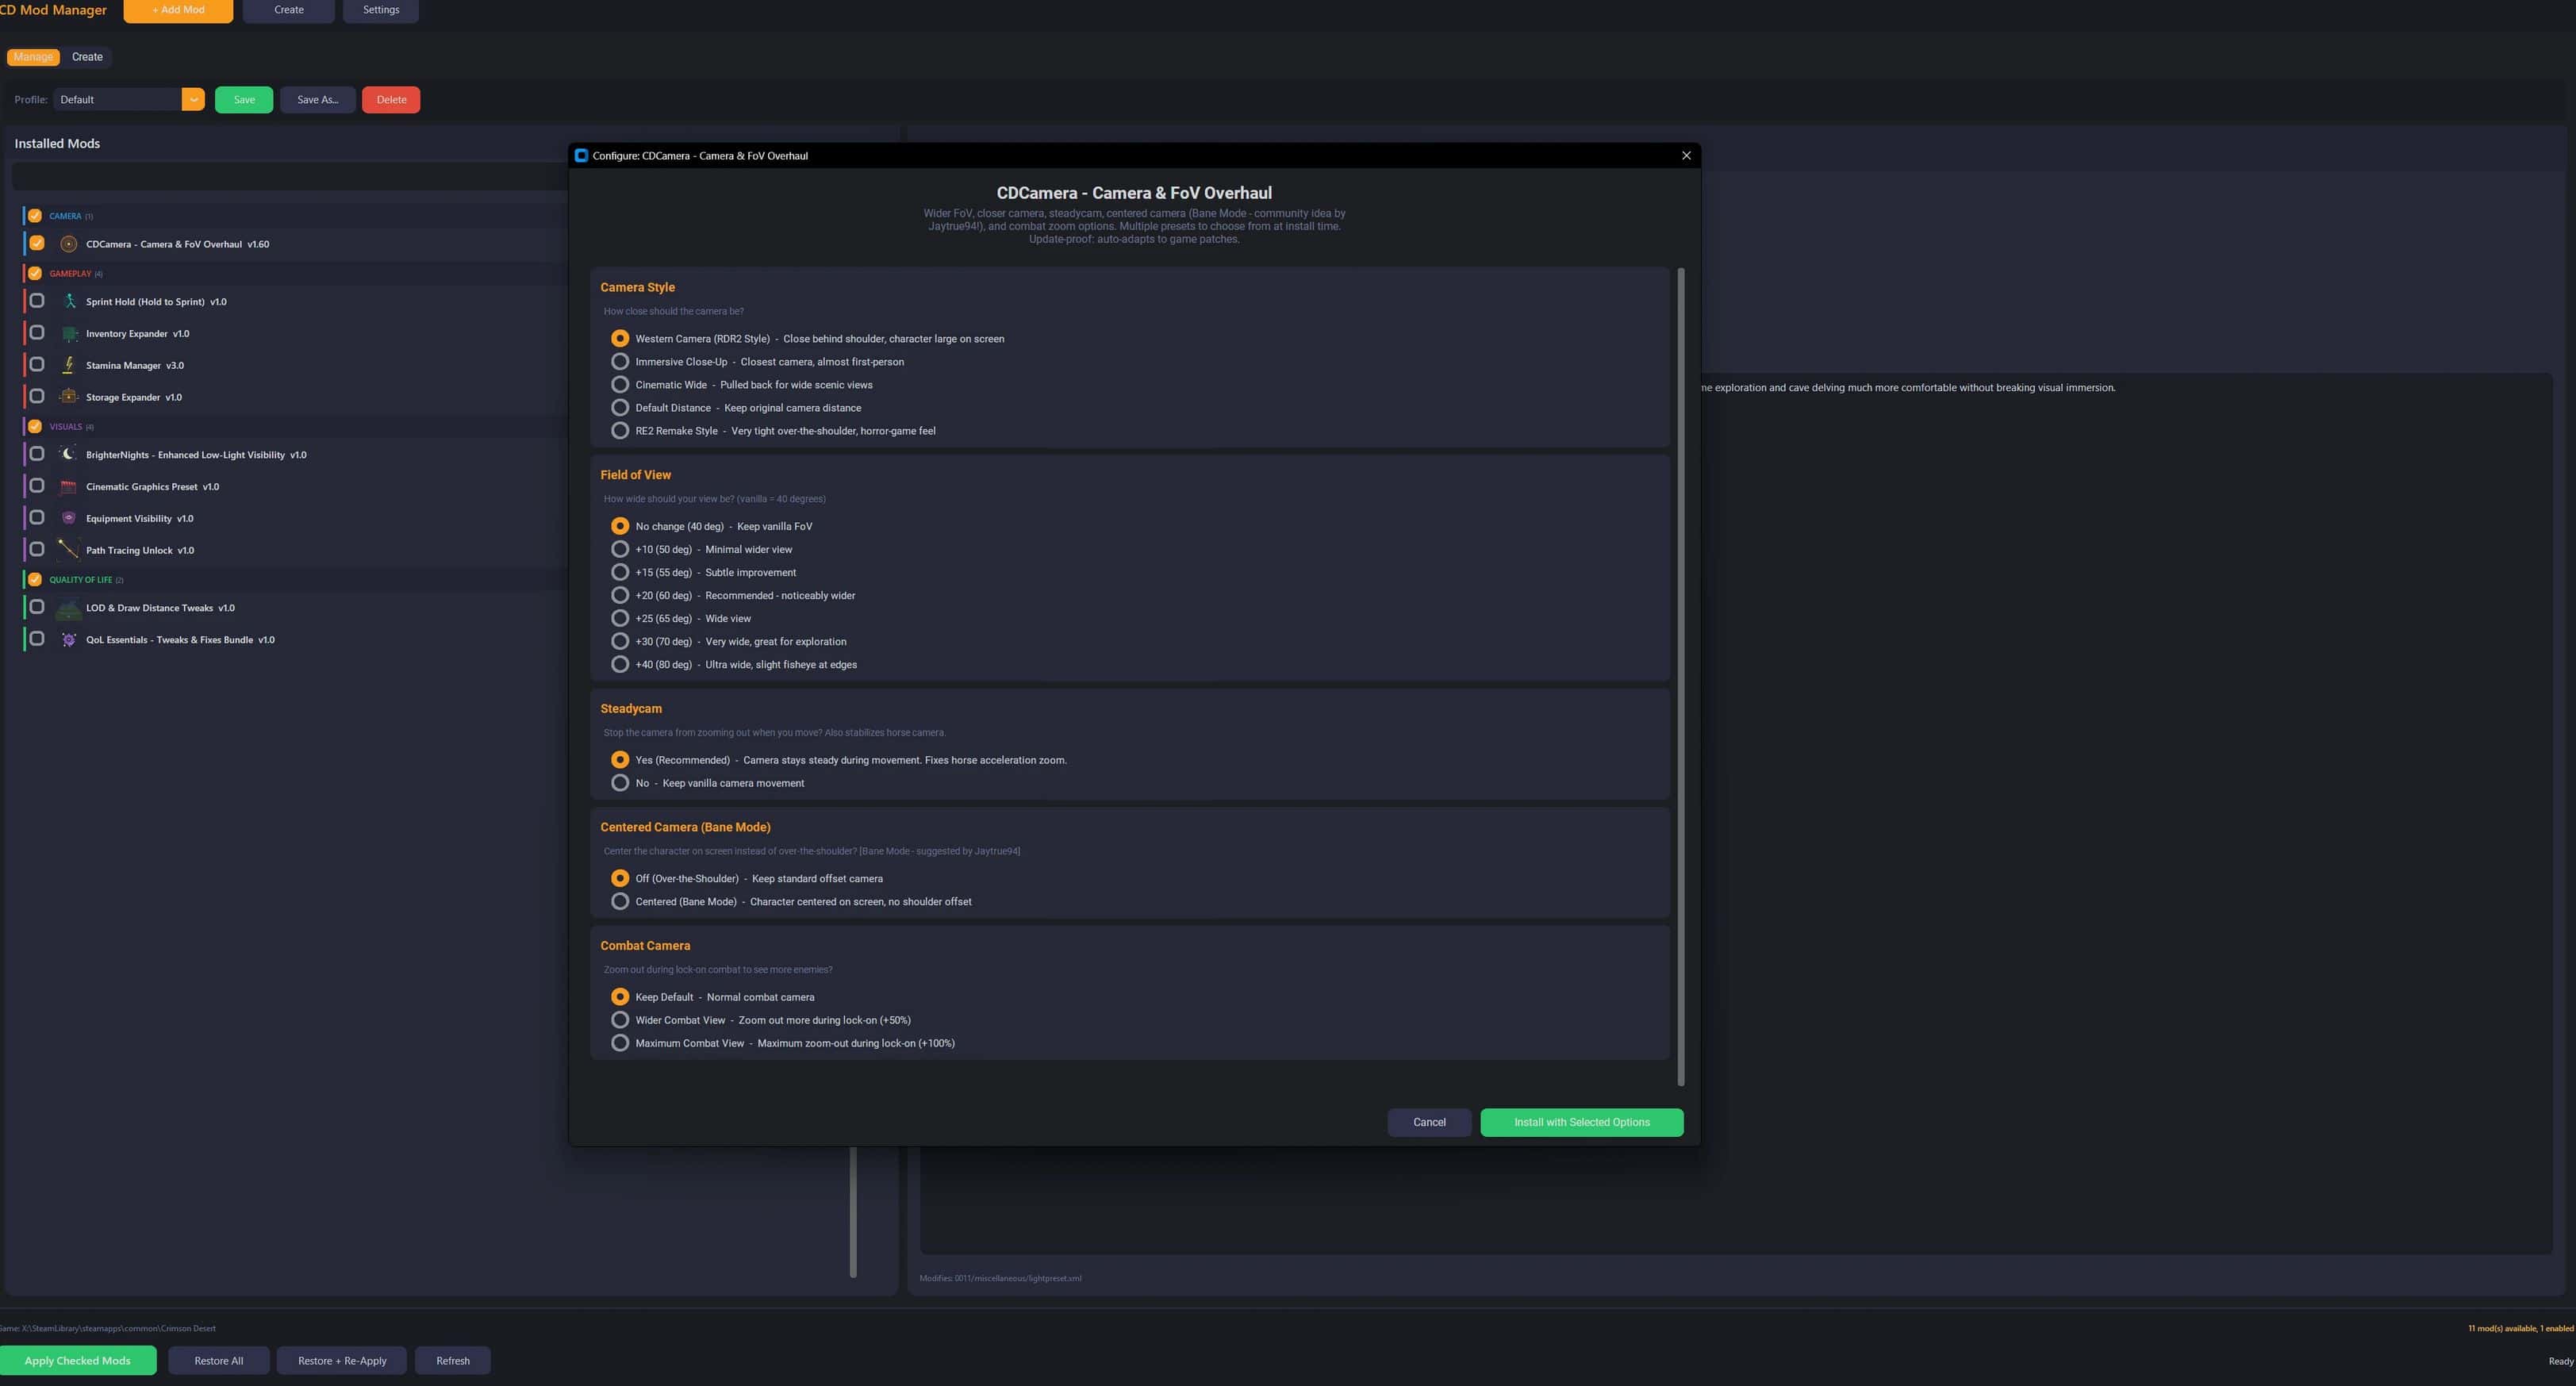
Task: Enable the Inventory Expander mod checkbox
Action: [37, 333]
